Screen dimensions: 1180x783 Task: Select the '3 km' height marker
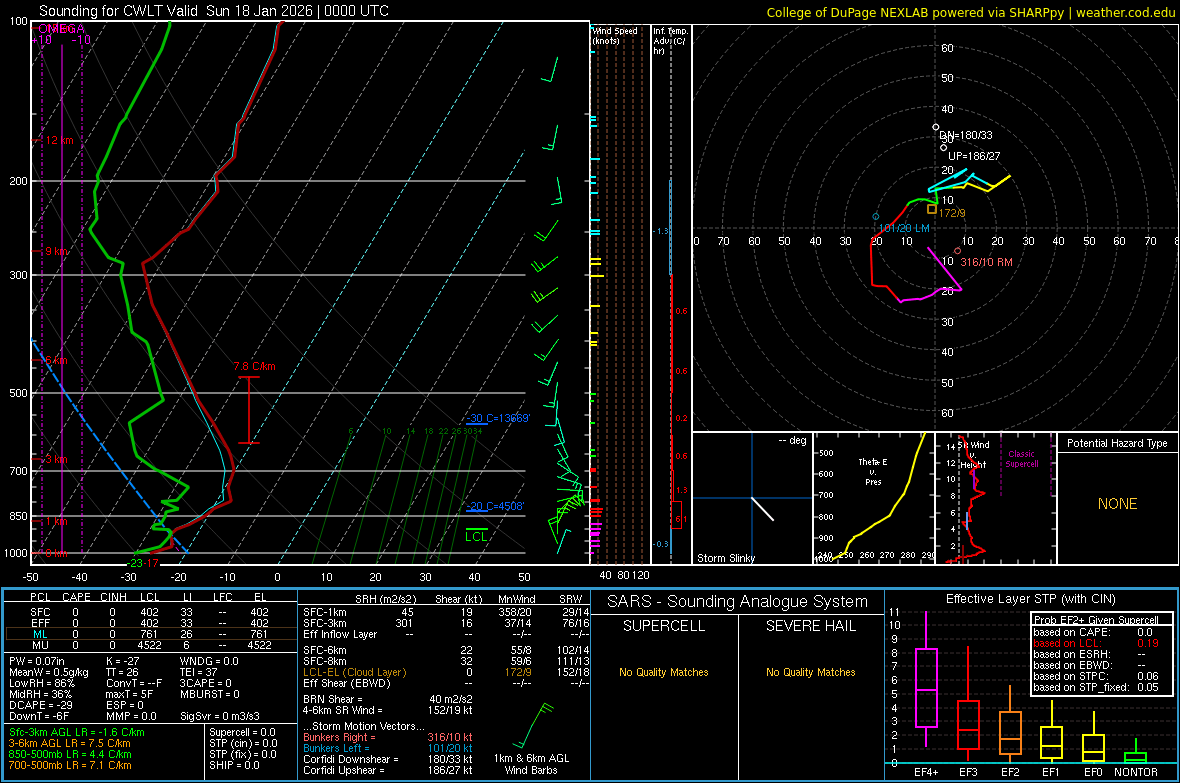(x=56, y=459)
